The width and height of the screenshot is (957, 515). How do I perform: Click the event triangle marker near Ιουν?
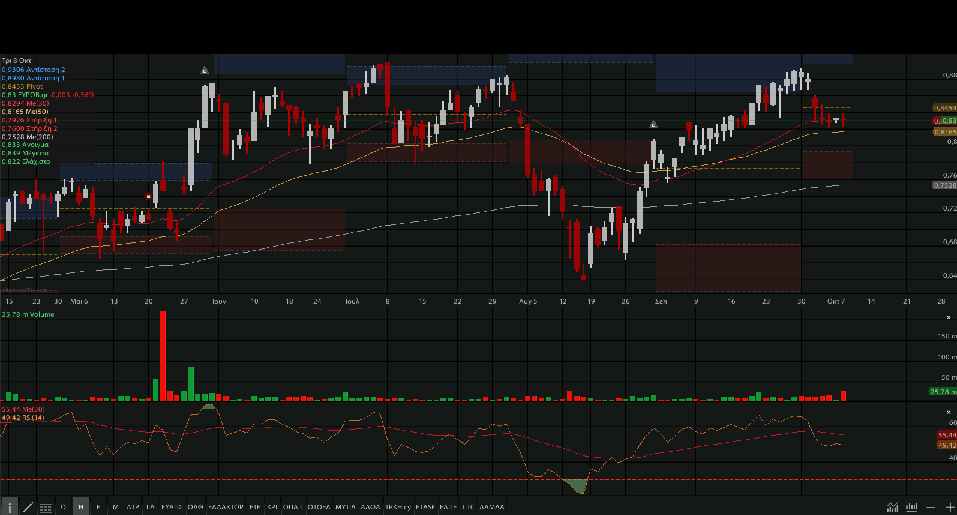click(x=204, y=71)
